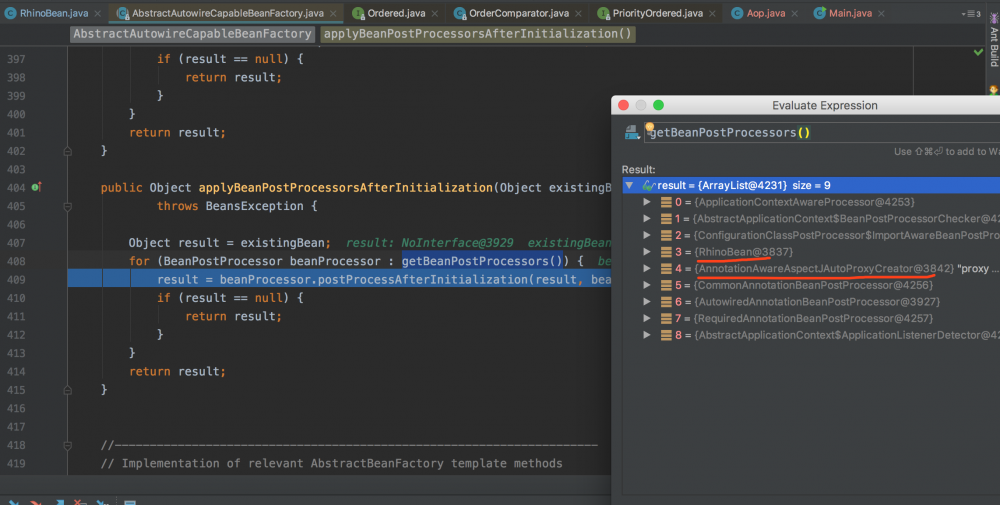The height and width of the screenshot is (505, 1000).
Task: Click the fold marker at line 402
Action: (68, 151)
